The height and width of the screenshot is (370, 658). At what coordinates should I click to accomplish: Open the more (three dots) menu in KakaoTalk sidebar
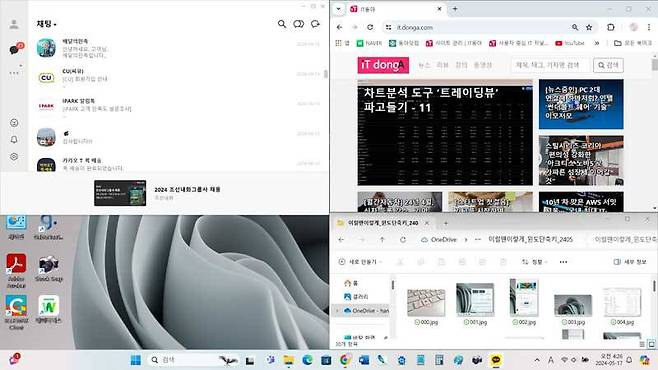point(14,73)
